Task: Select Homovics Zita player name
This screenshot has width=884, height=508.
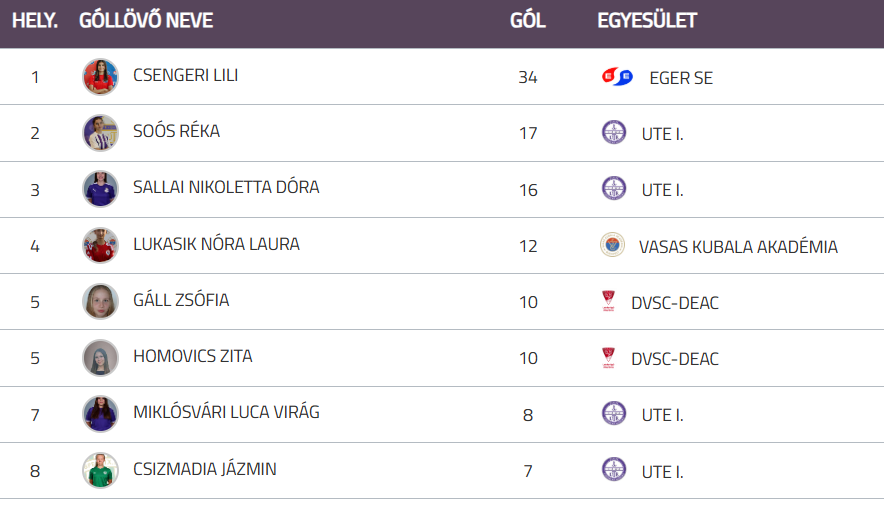Action: click(192, 356)
